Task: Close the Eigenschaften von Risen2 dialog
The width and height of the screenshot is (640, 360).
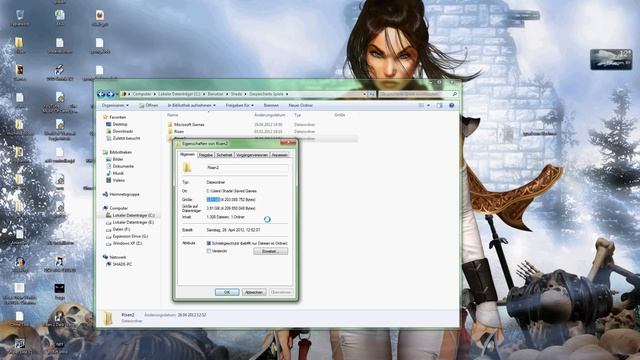Action: click(288, 142)
